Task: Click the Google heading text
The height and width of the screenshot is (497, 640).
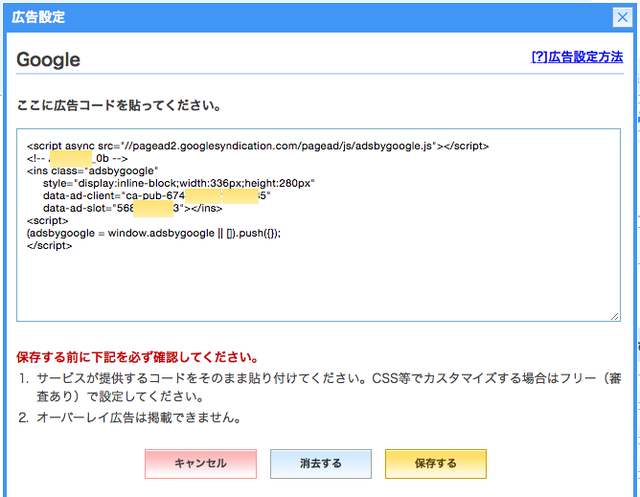Action: 48,60
